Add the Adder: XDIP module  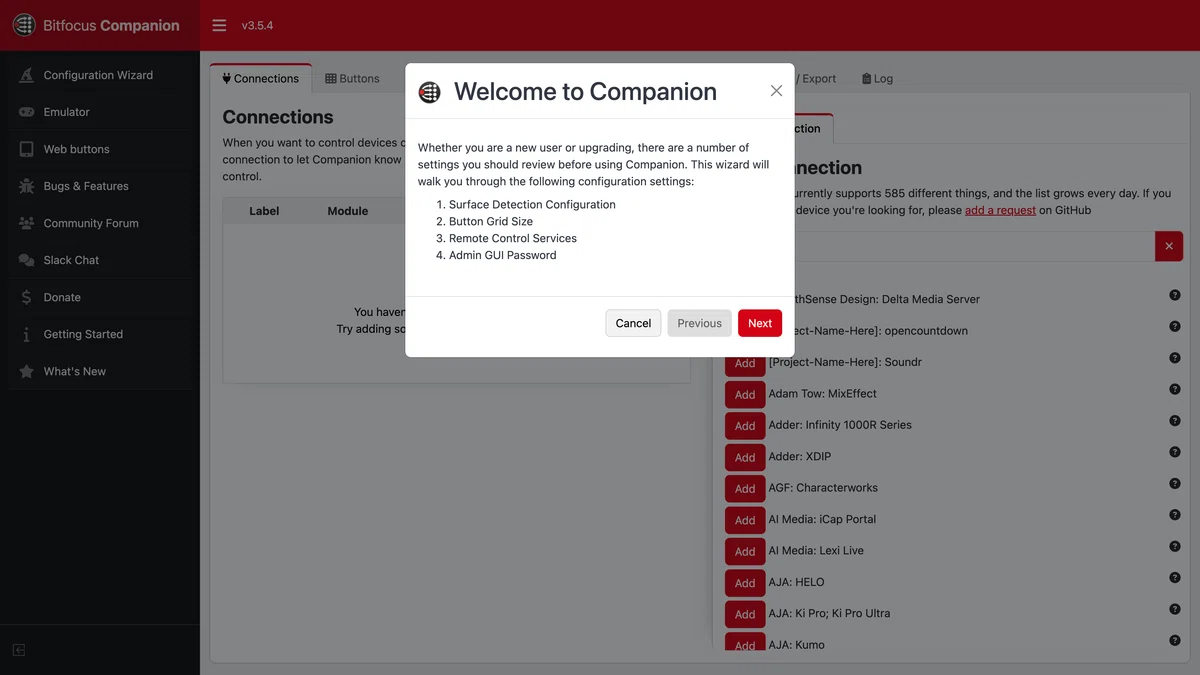point(745,457)
